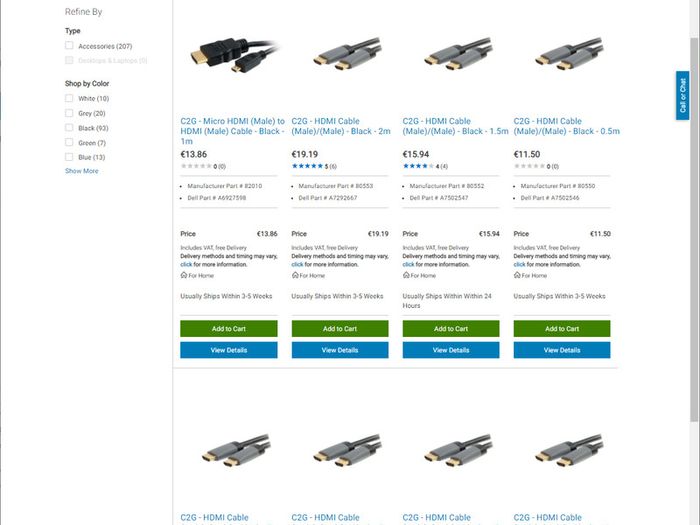Click the vertical page scrollbar
700x525 pixels.
(694, 230)
